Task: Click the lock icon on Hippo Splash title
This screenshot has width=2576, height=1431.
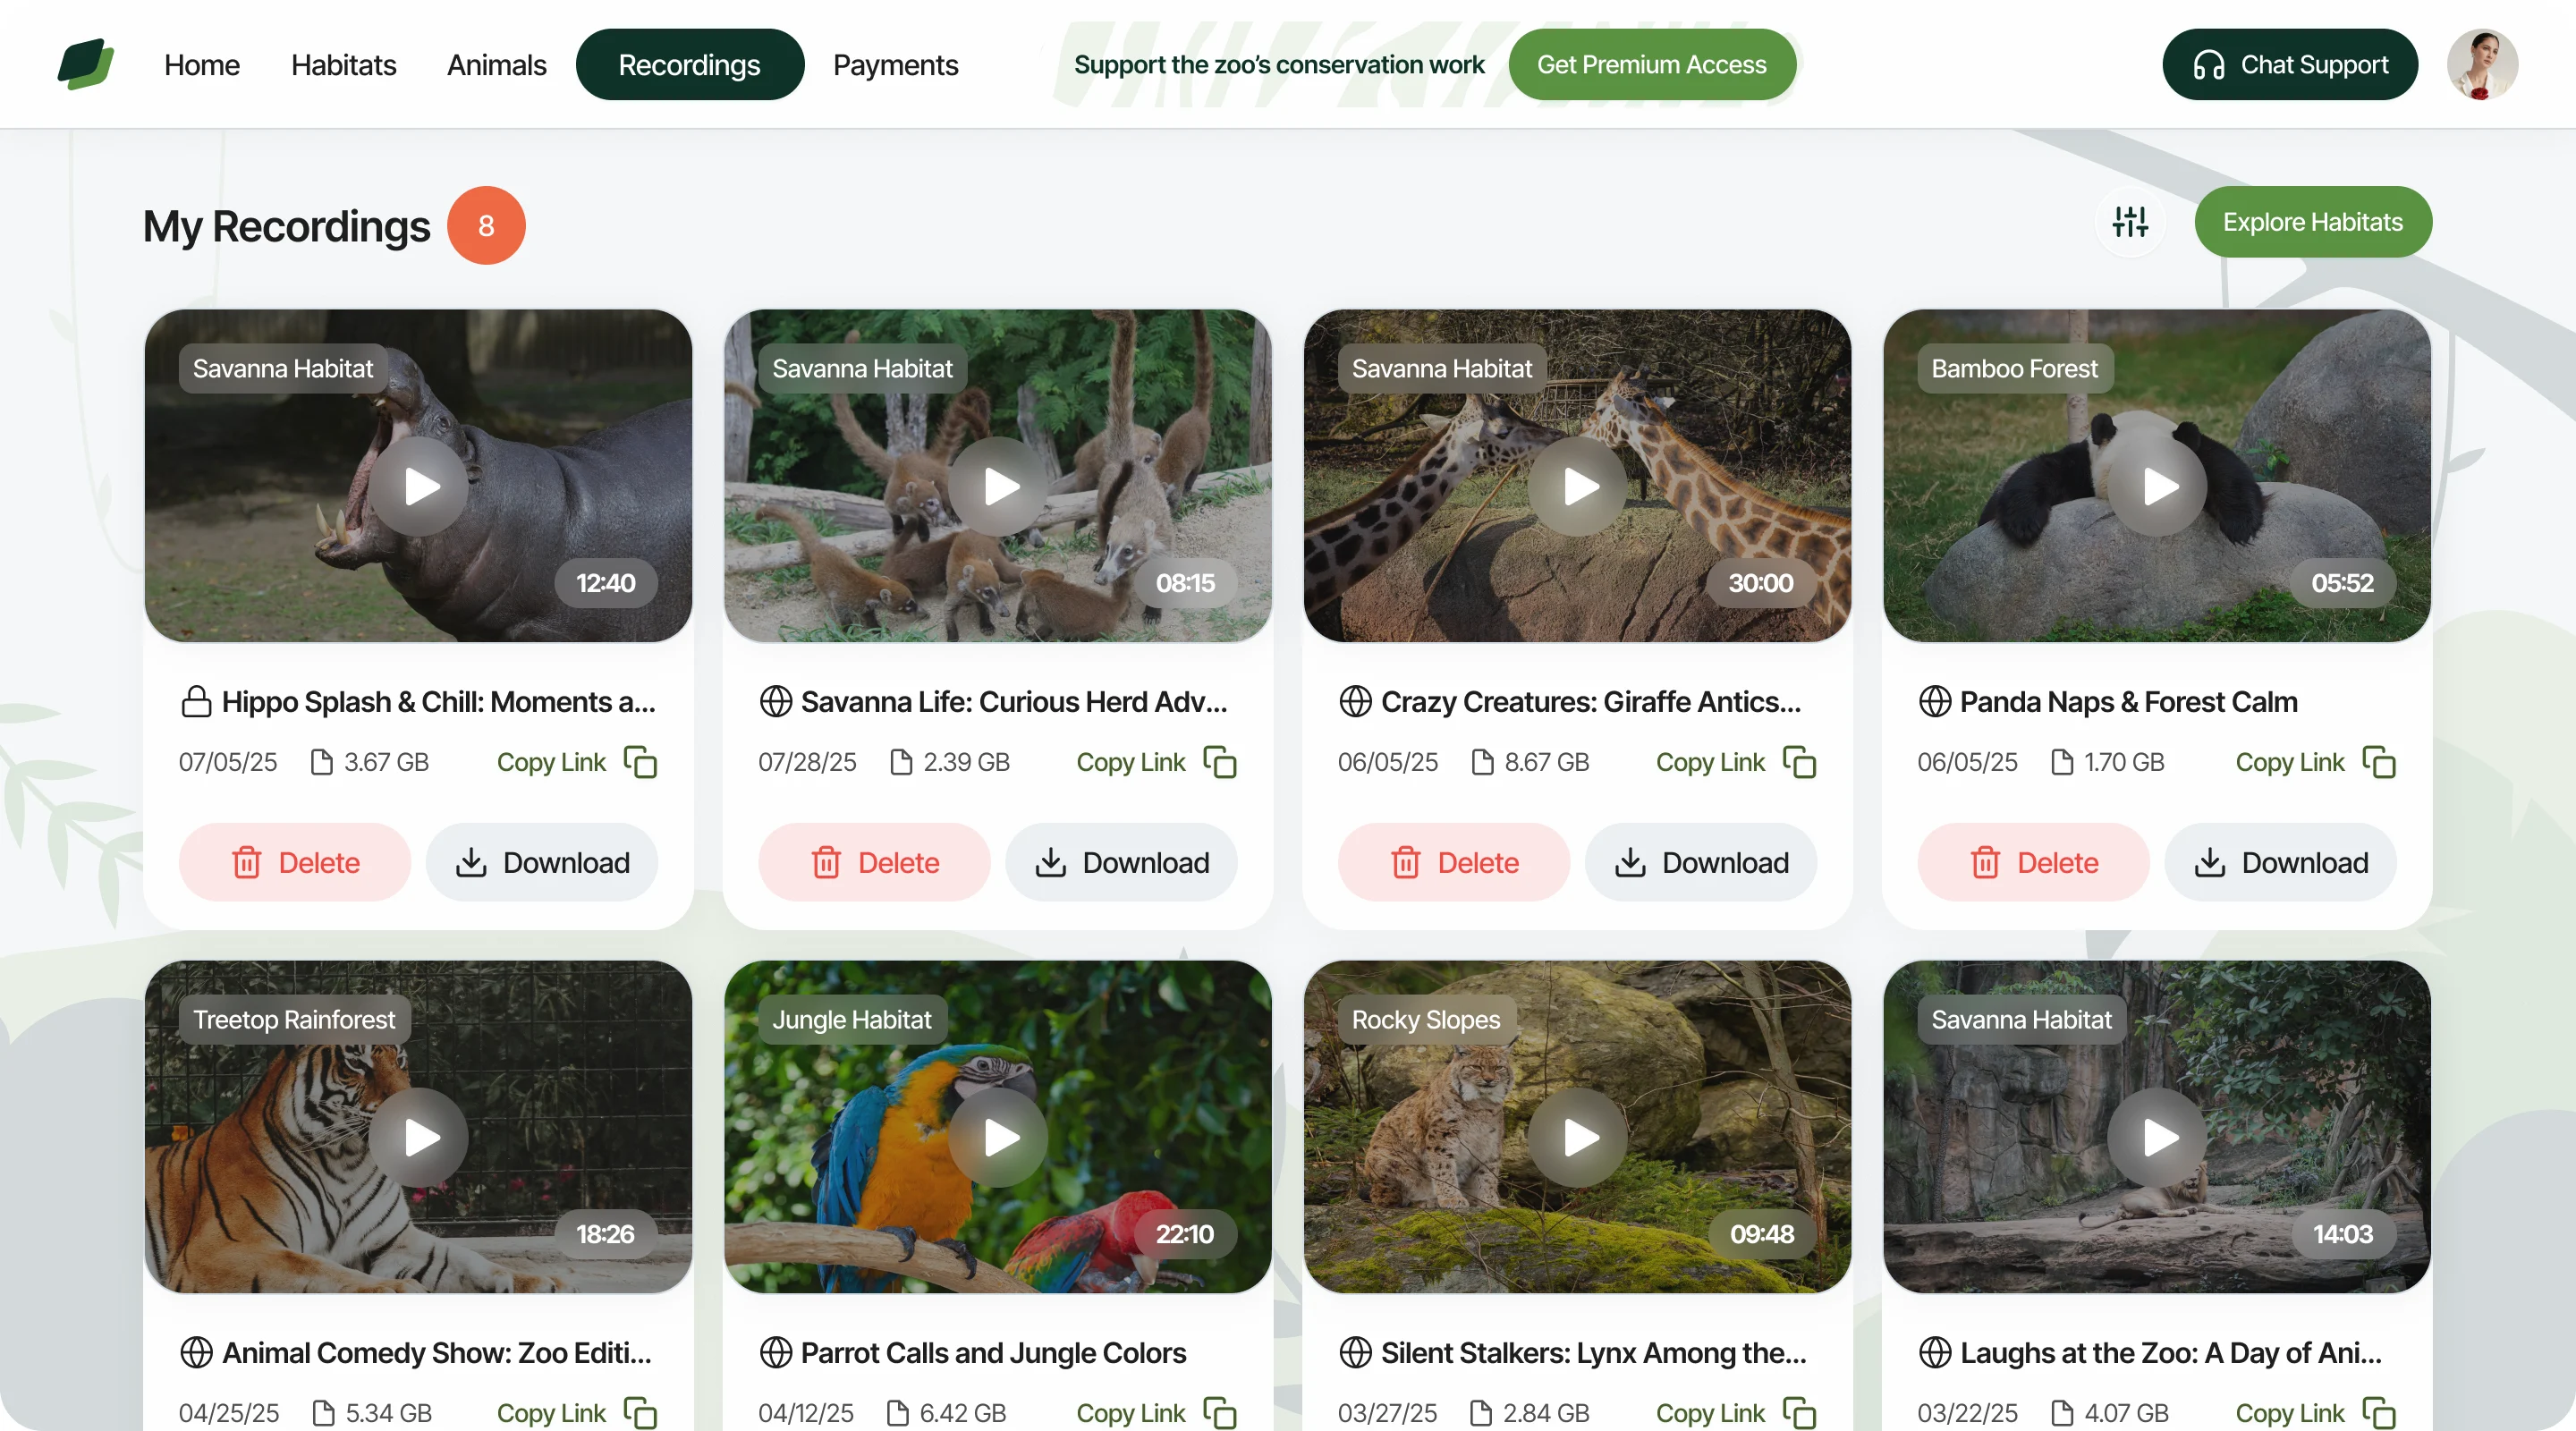Action: [x=196, y=702]
